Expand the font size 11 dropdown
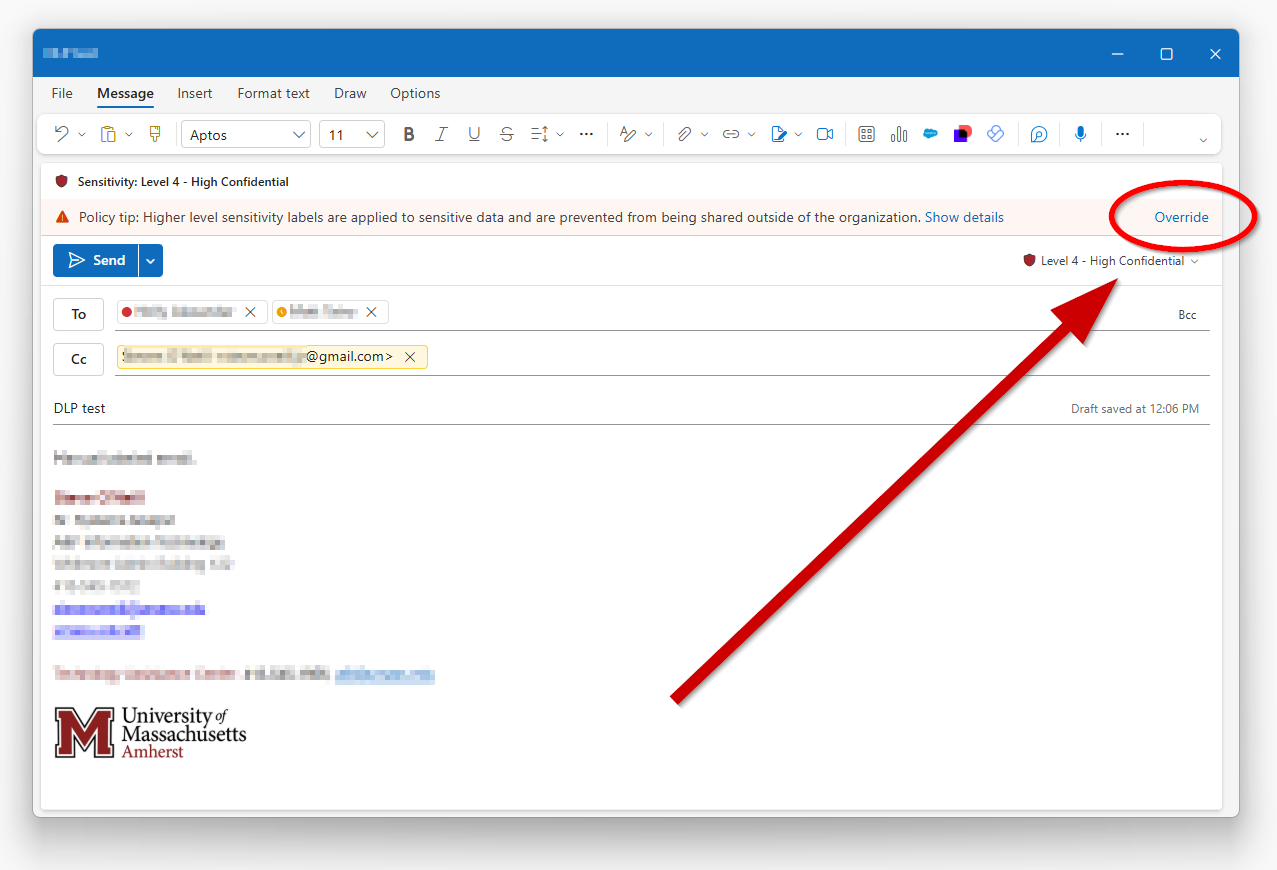This screenshot has width=1277, height=870. pyautogui.click(x=351, y=133)
